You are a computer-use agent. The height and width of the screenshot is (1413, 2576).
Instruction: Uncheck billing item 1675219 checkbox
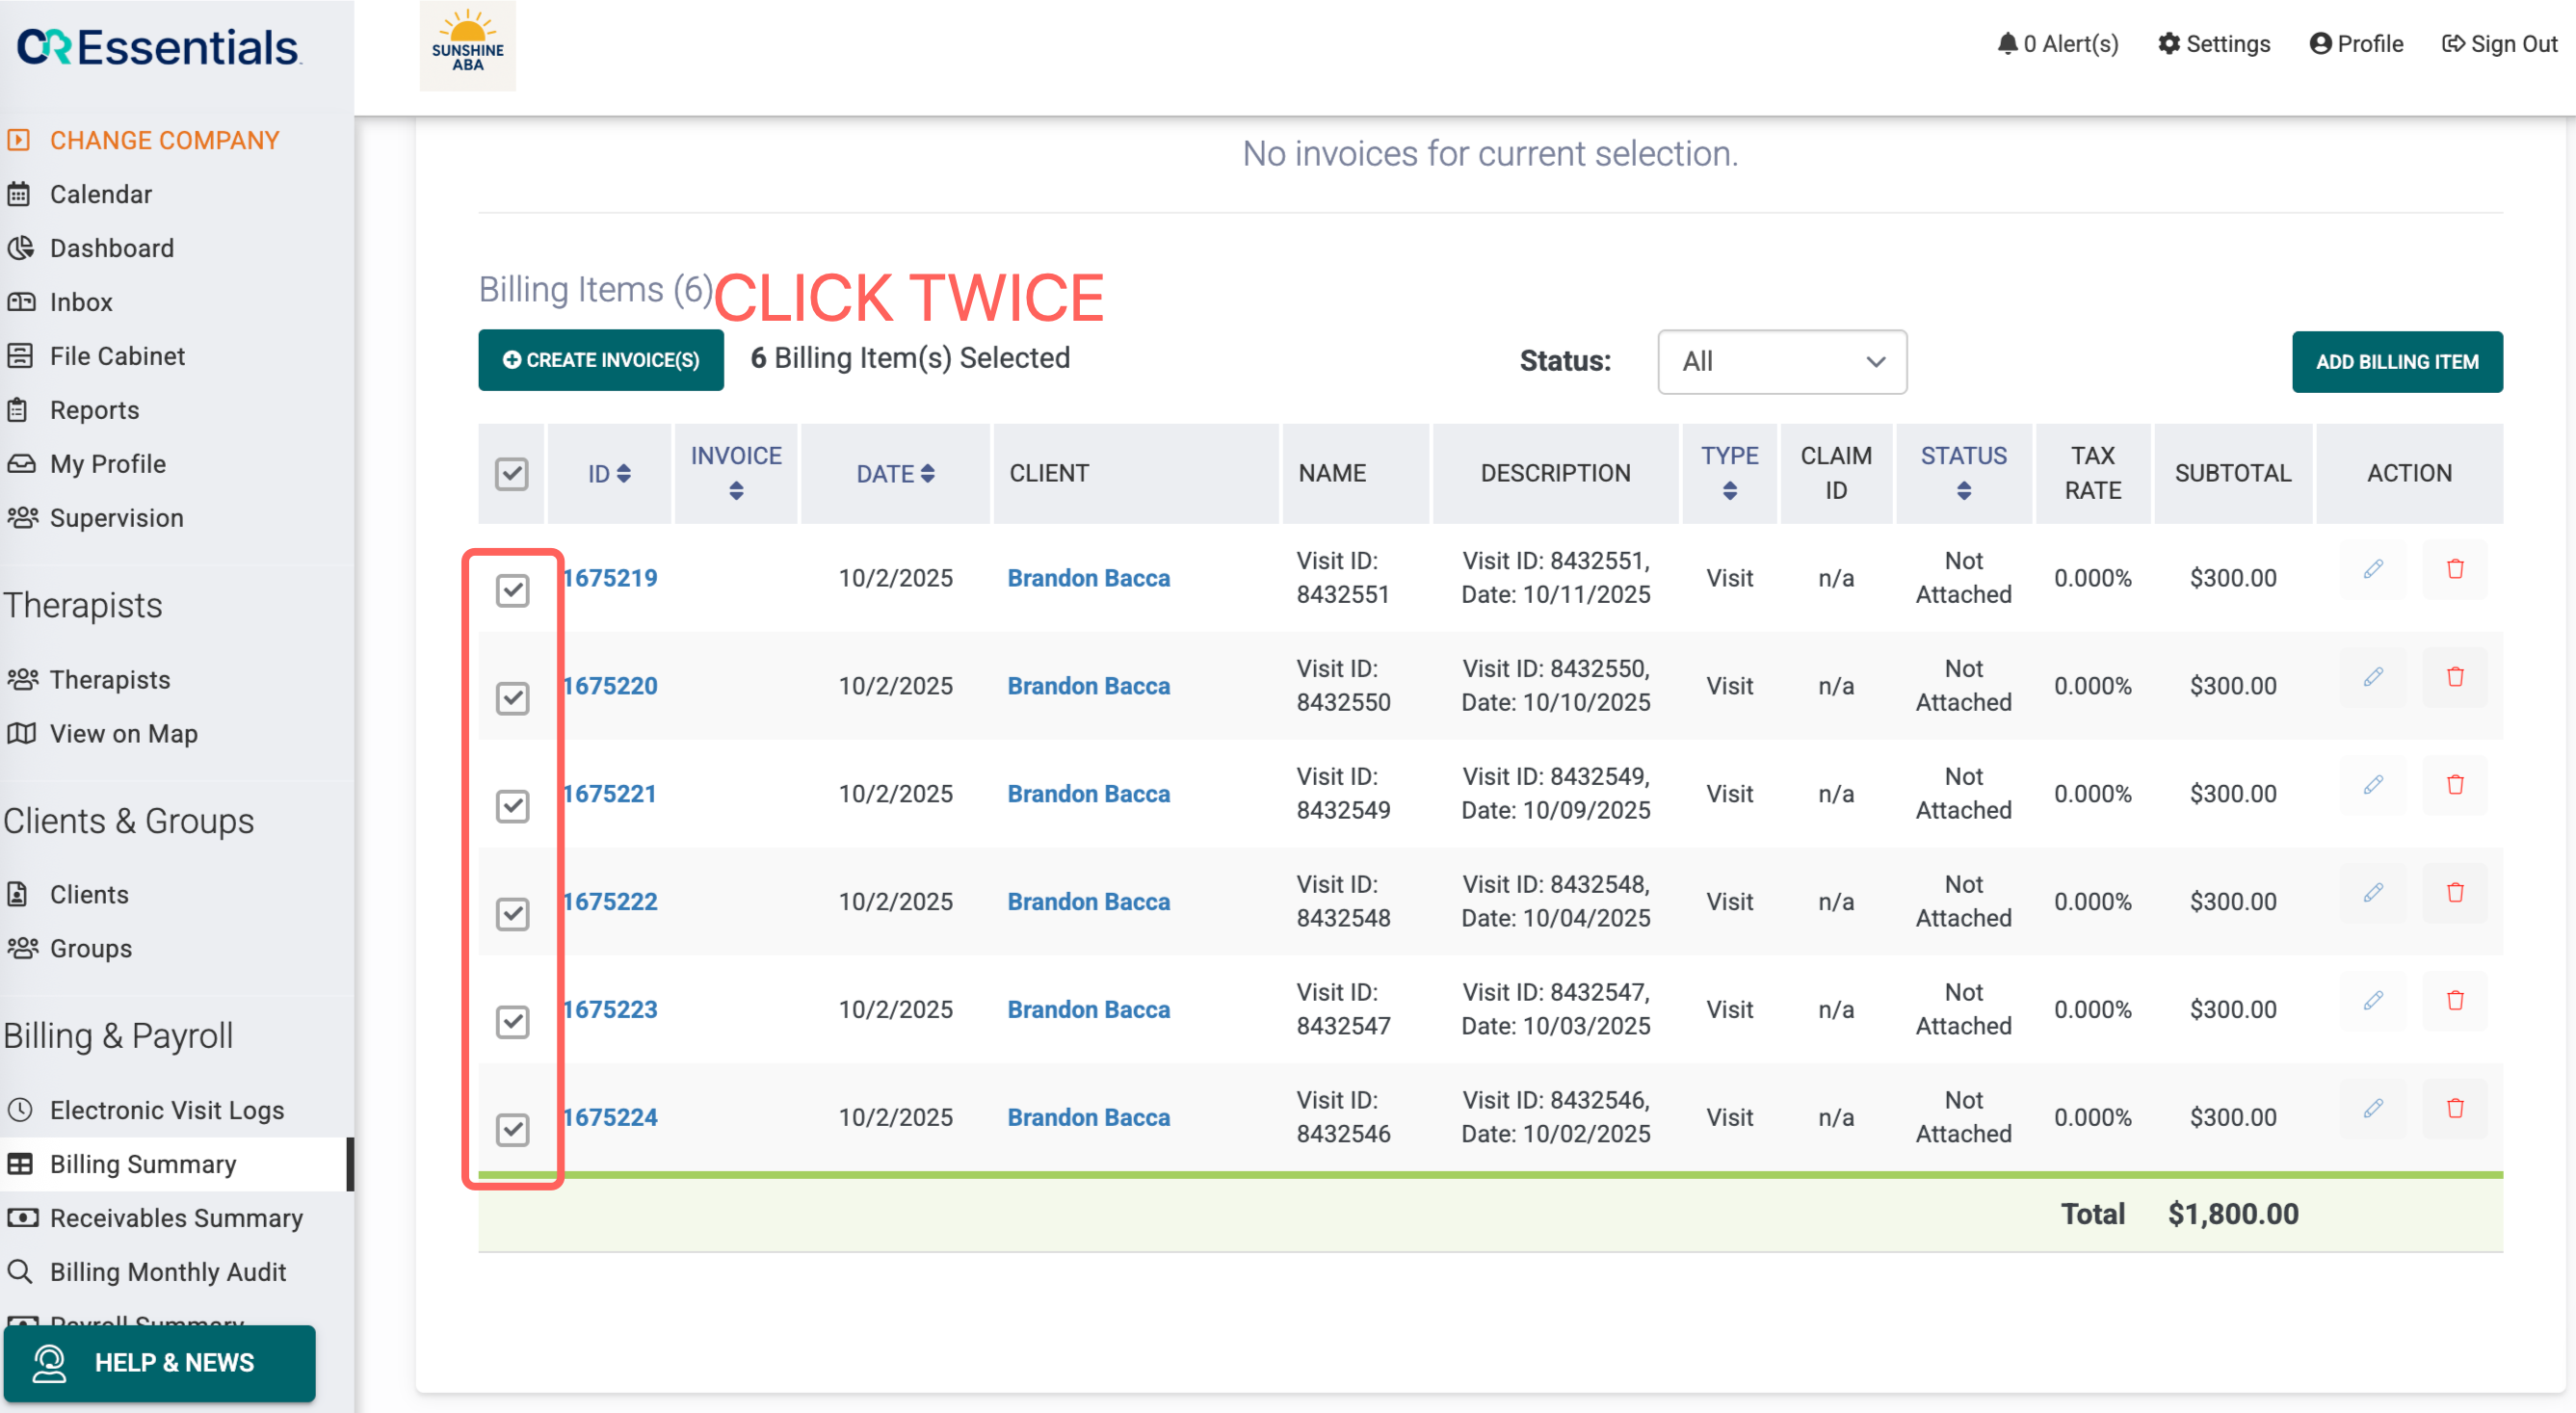click(512, 590)
